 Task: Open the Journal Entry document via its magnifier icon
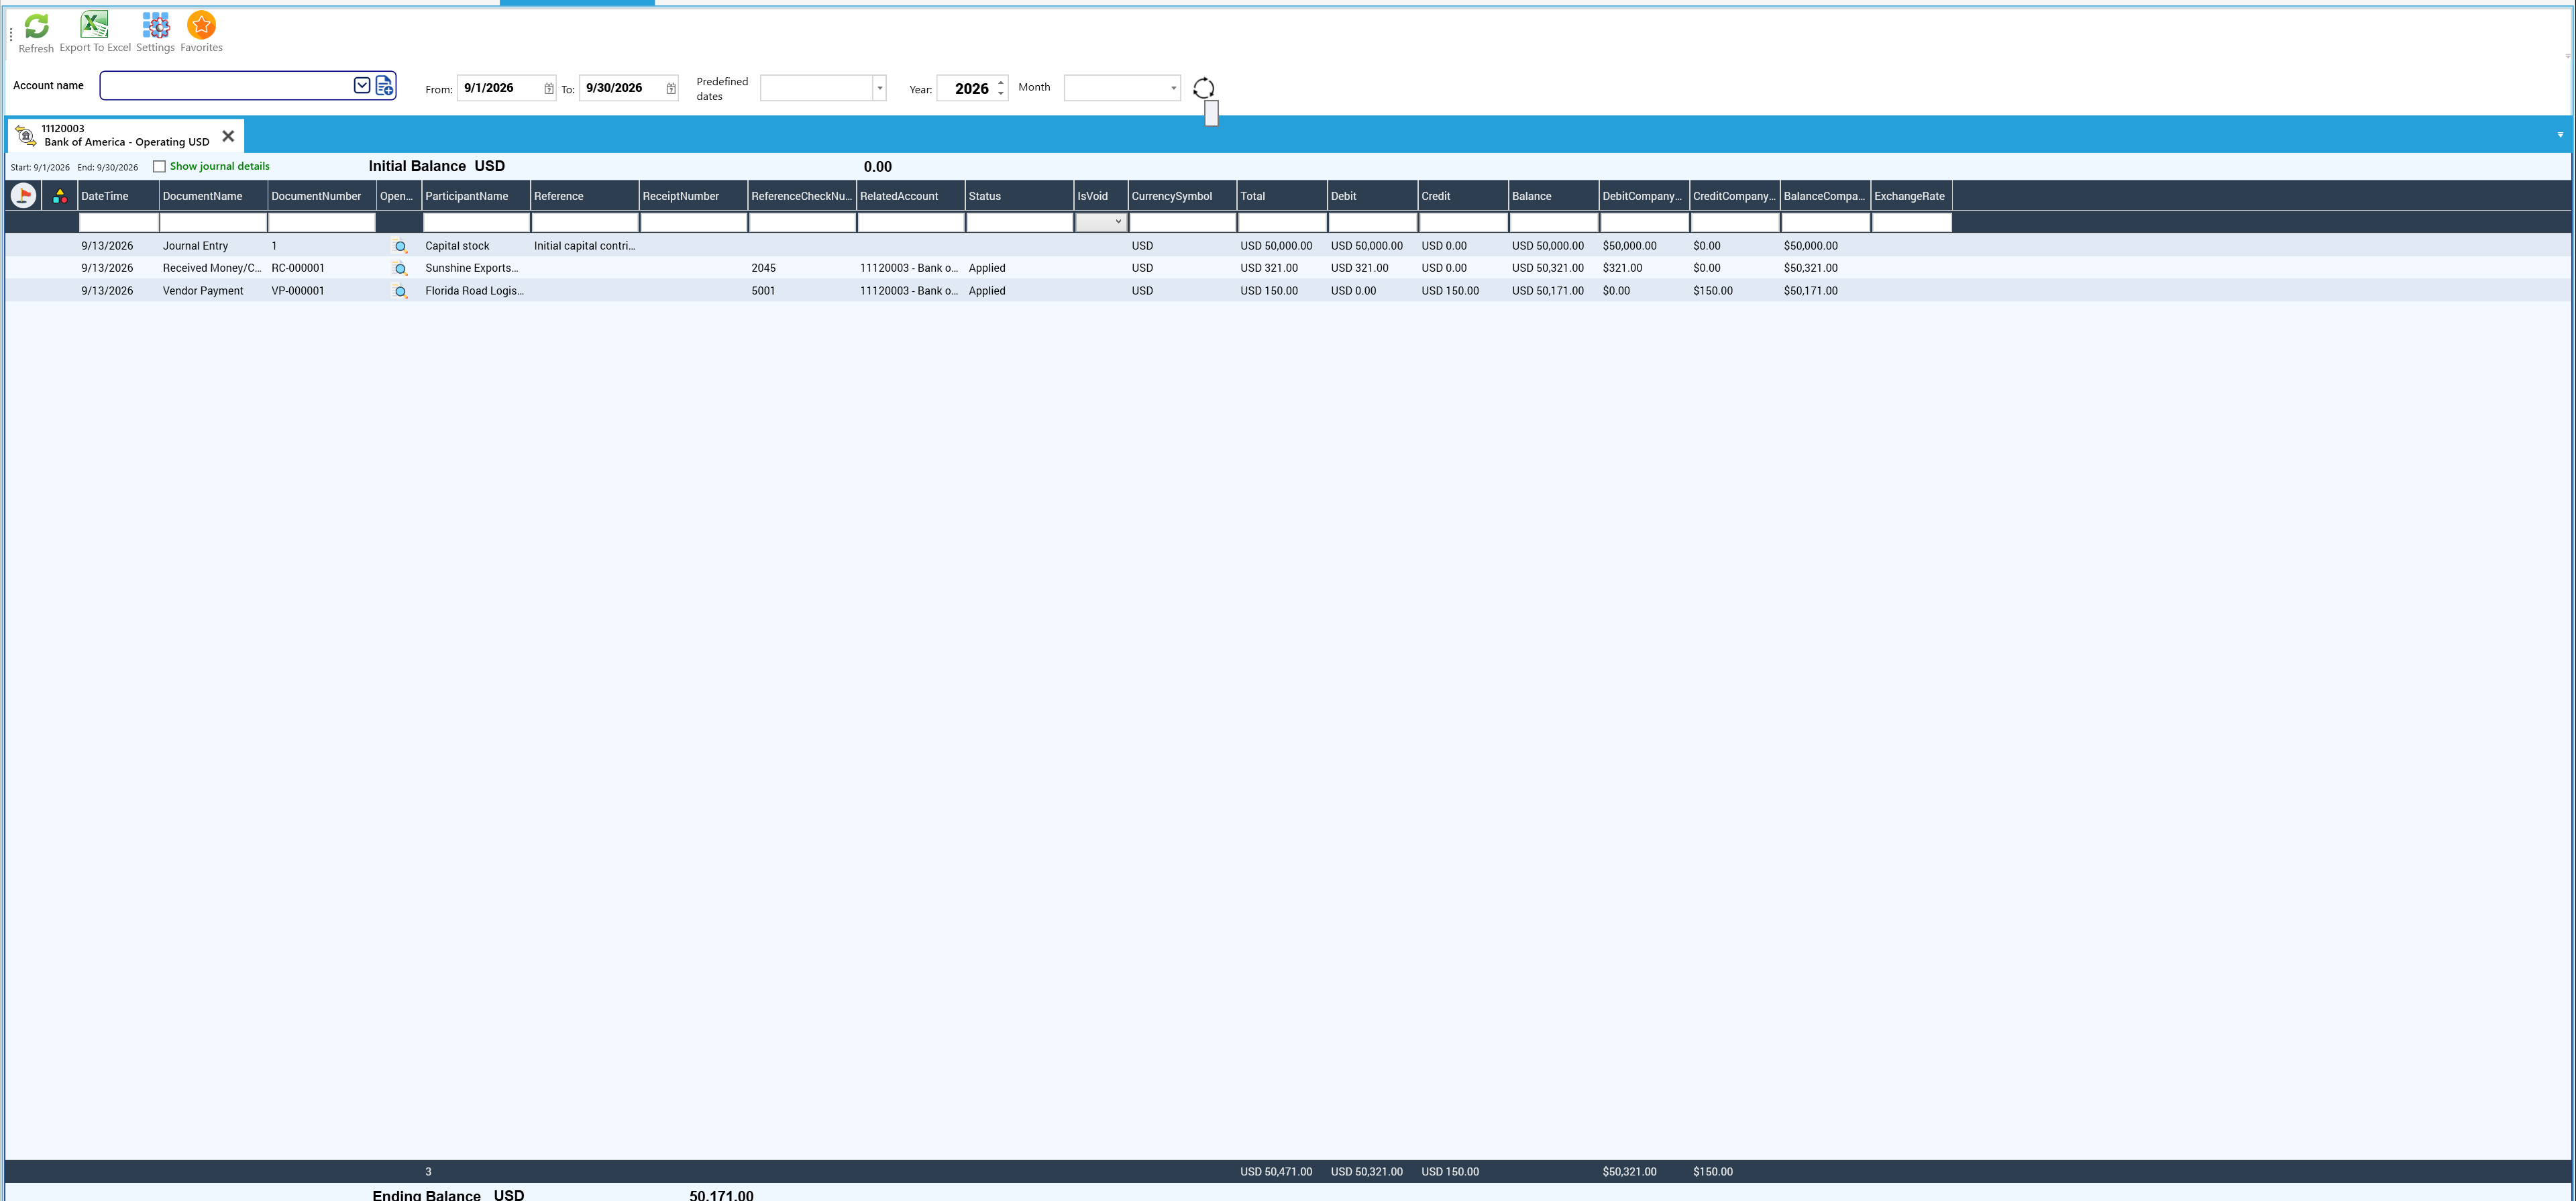pyautogui.click(x=400, y=246)
